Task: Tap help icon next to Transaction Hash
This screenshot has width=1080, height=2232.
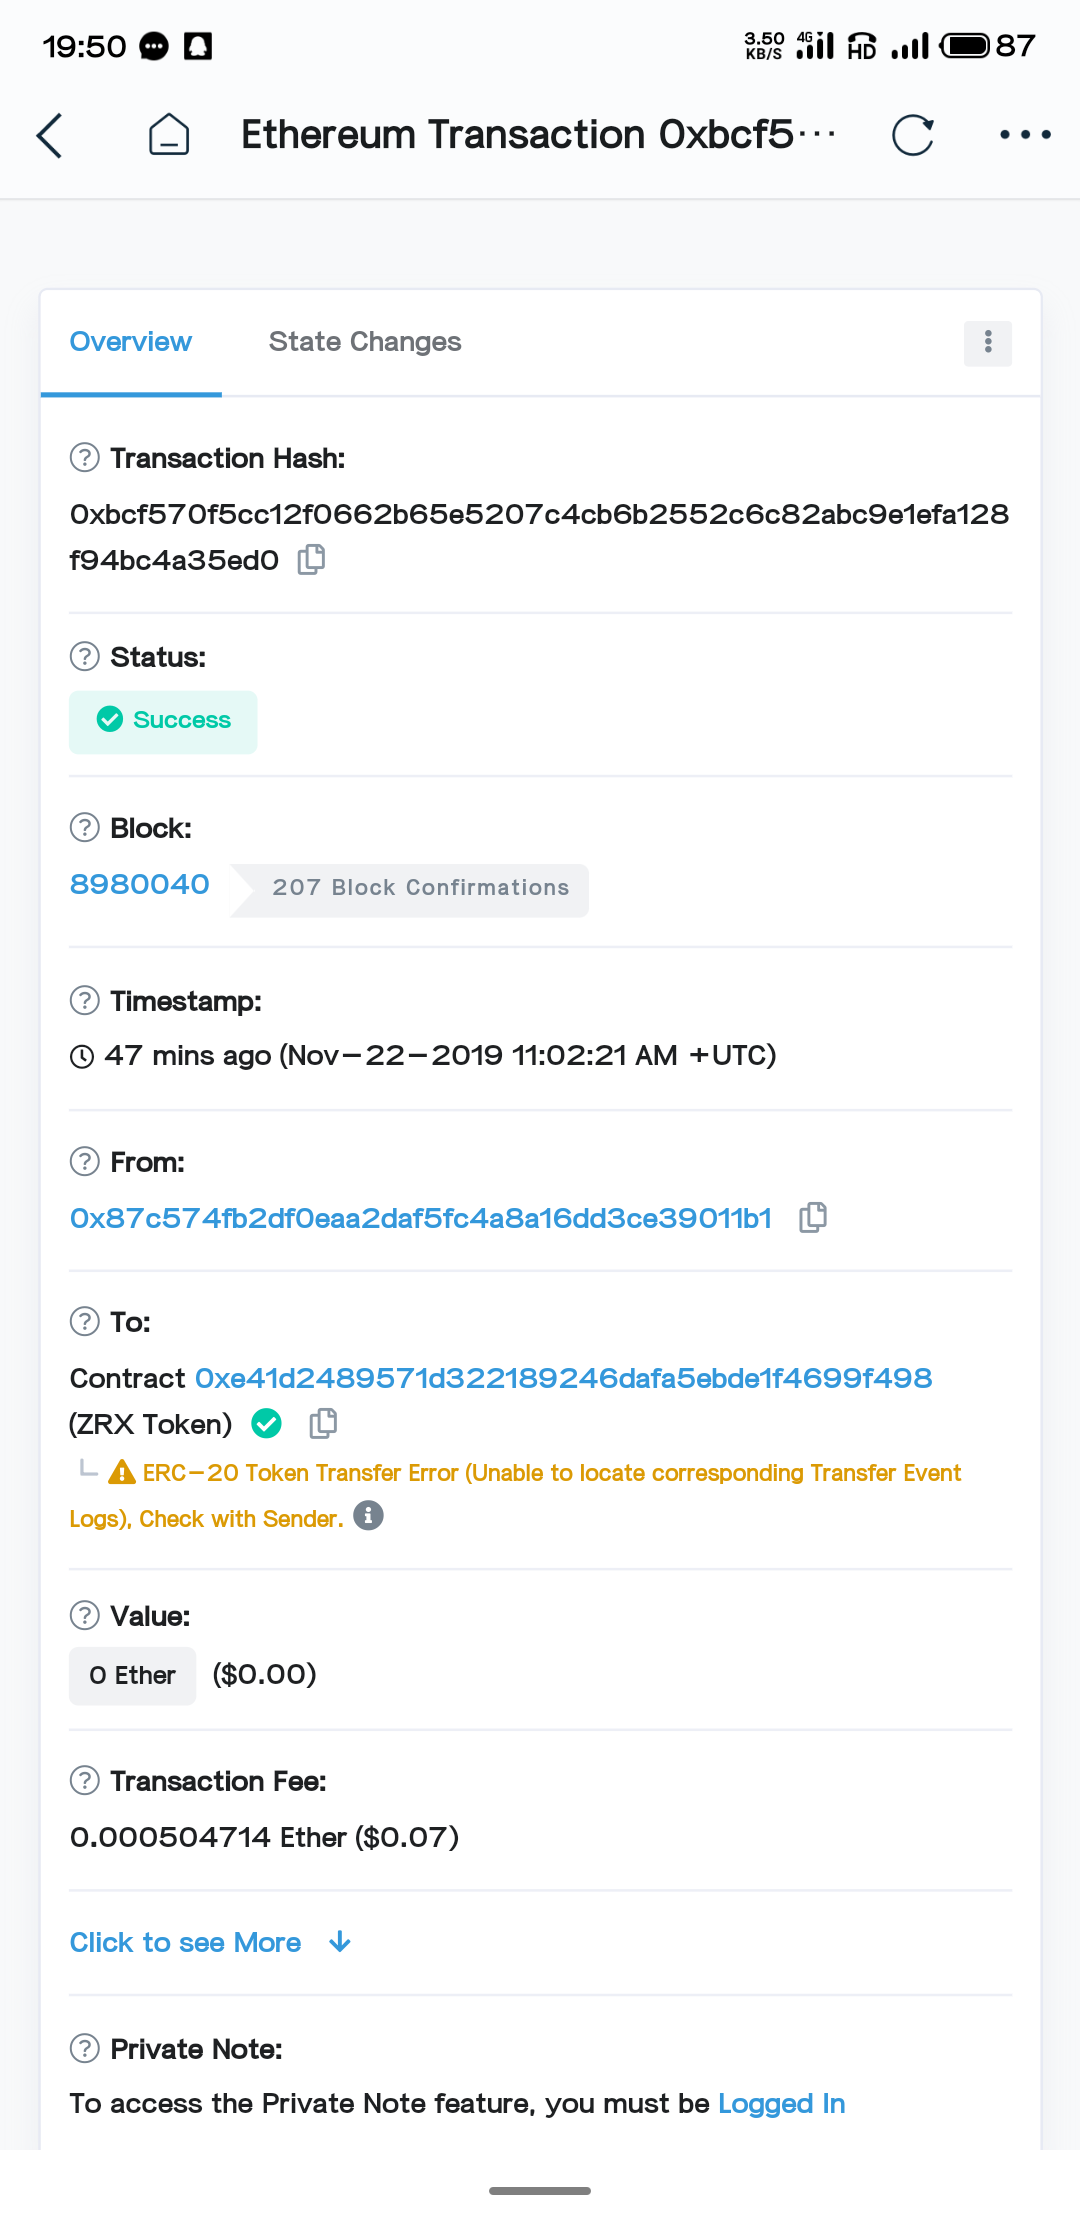Action: [85, 458]
